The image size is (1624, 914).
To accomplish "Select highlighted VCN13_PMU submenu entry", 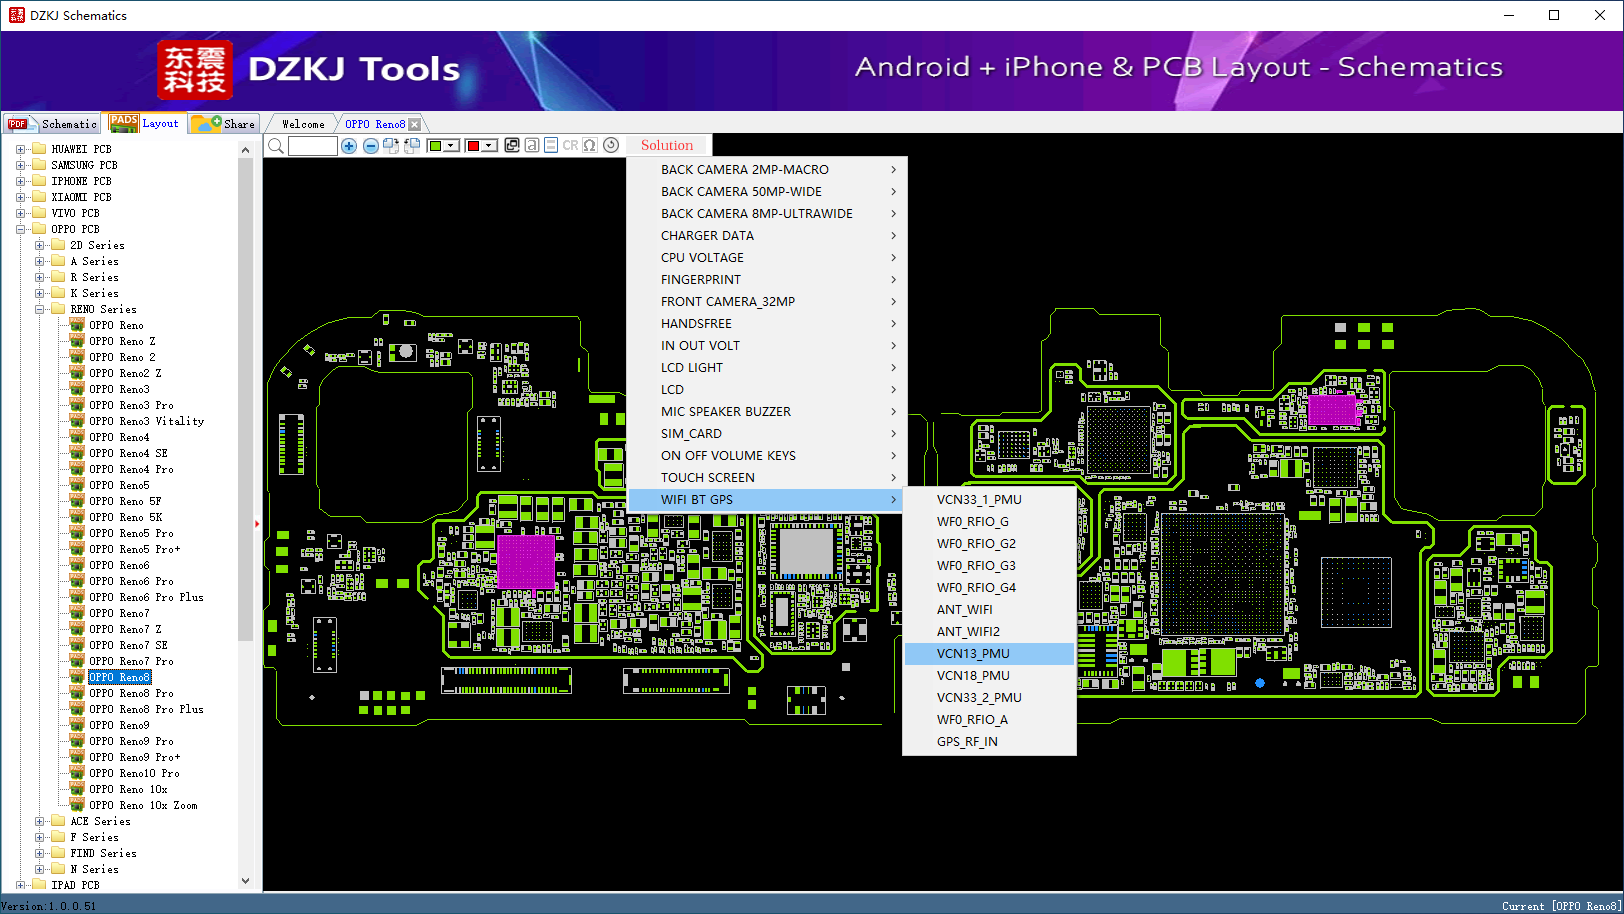I will click(989, 654).
